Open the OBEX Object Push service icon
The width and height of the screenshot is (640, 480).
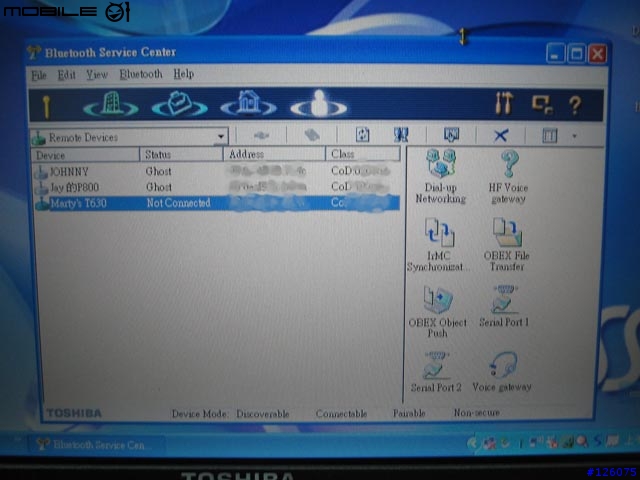[438, 311]
